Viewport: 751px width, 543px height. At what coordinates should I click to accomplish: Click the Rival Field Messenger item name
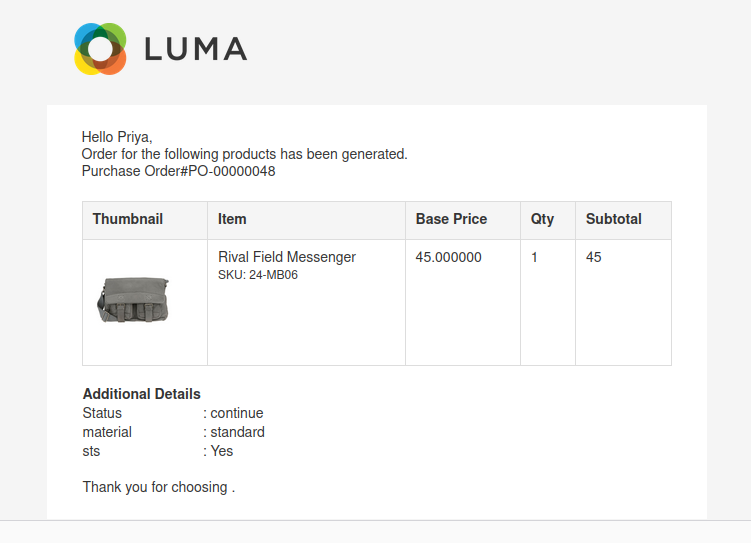pos(286,257)
